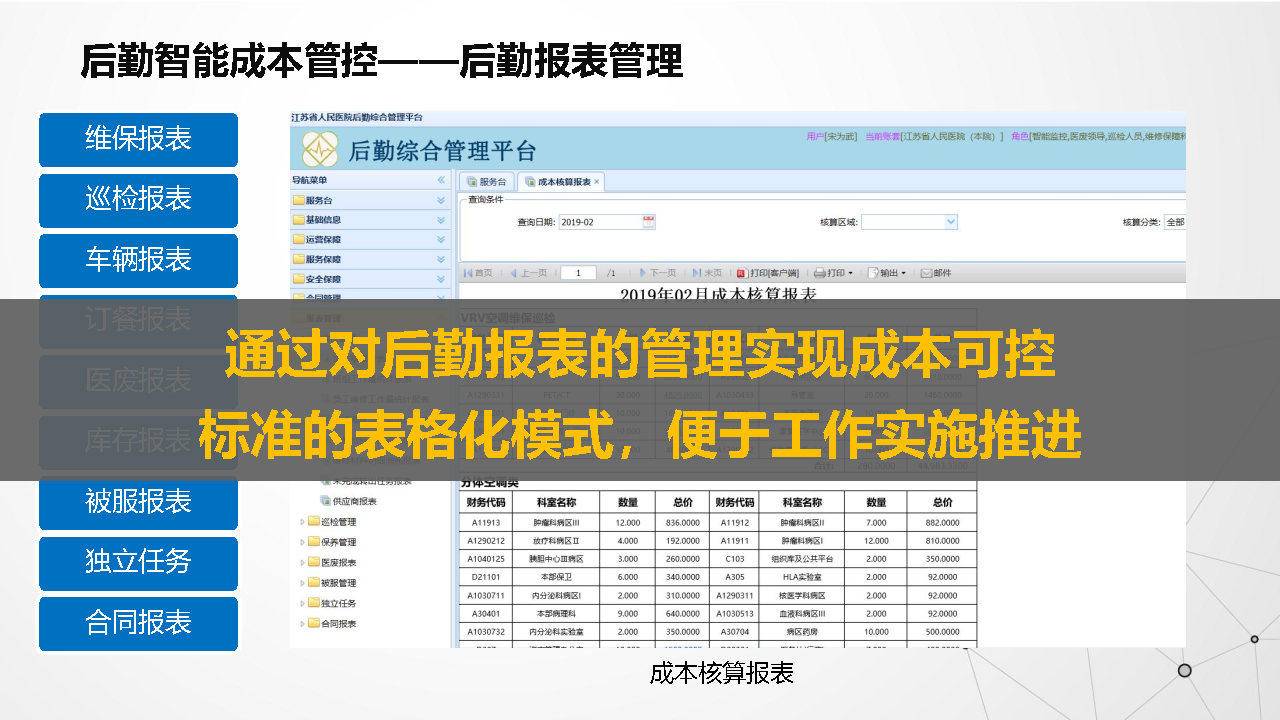1280x720 pixels.
Task: Click the 车辆报表 slide button
Action: (x=138, y=260)
